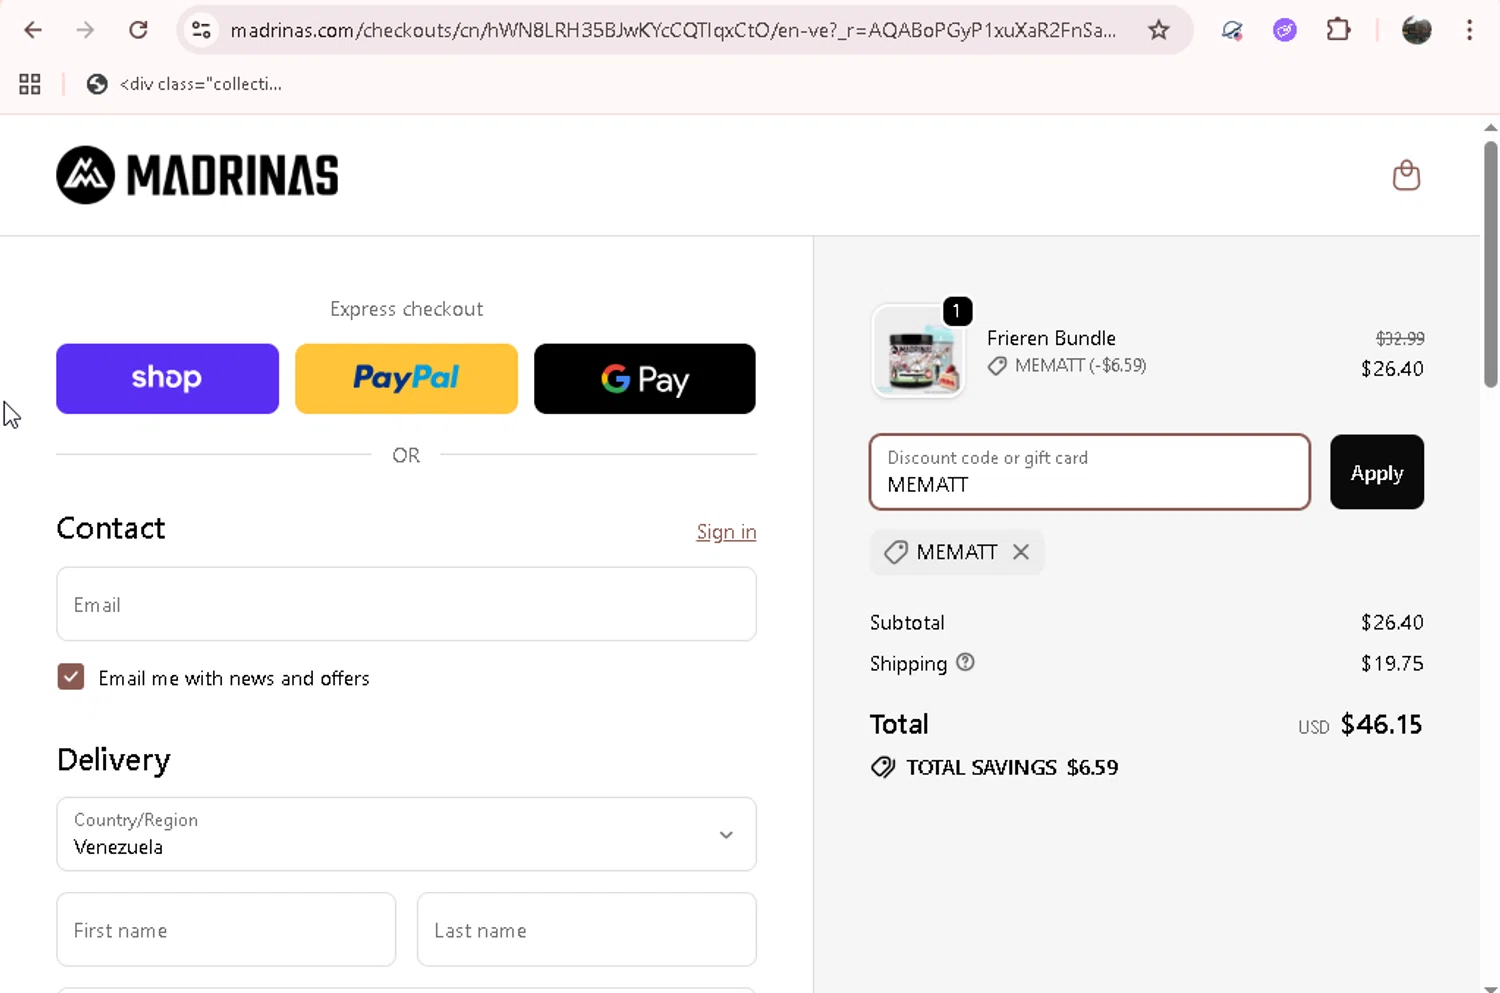Click the Frieren Bundle product name
Screen dimensions: 1500x993
[x=1051, y=338]
